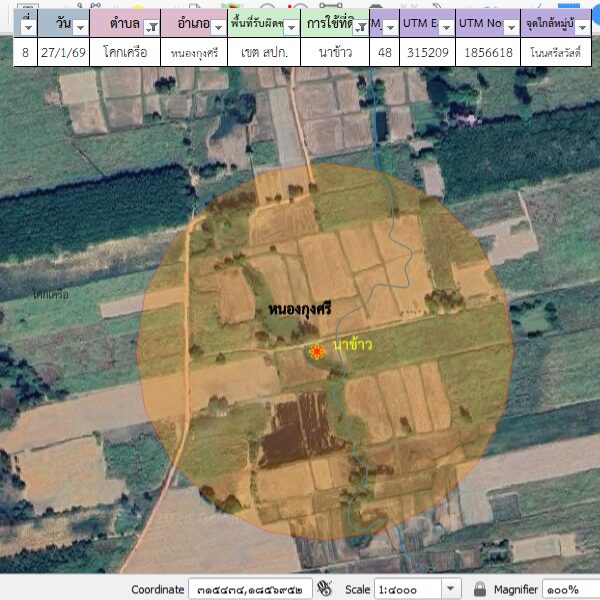Click the red hotspot marker on map
600x600 pixels.
coord(317,351)
